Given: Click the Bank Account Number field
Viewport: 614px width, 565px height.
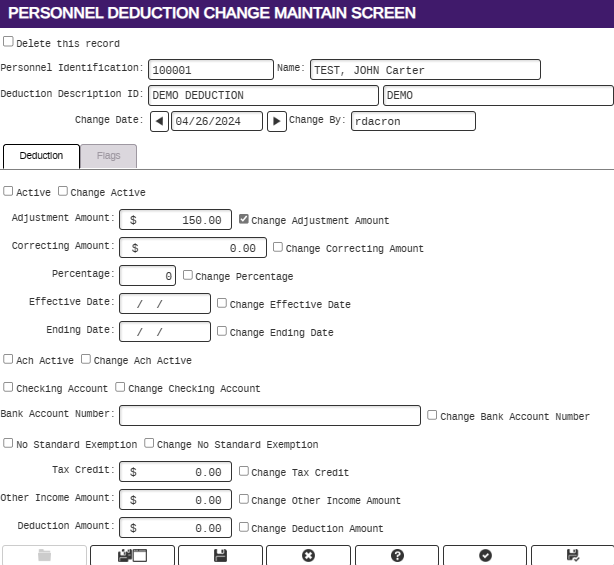Looking at the screenshot, I should 270,415.
